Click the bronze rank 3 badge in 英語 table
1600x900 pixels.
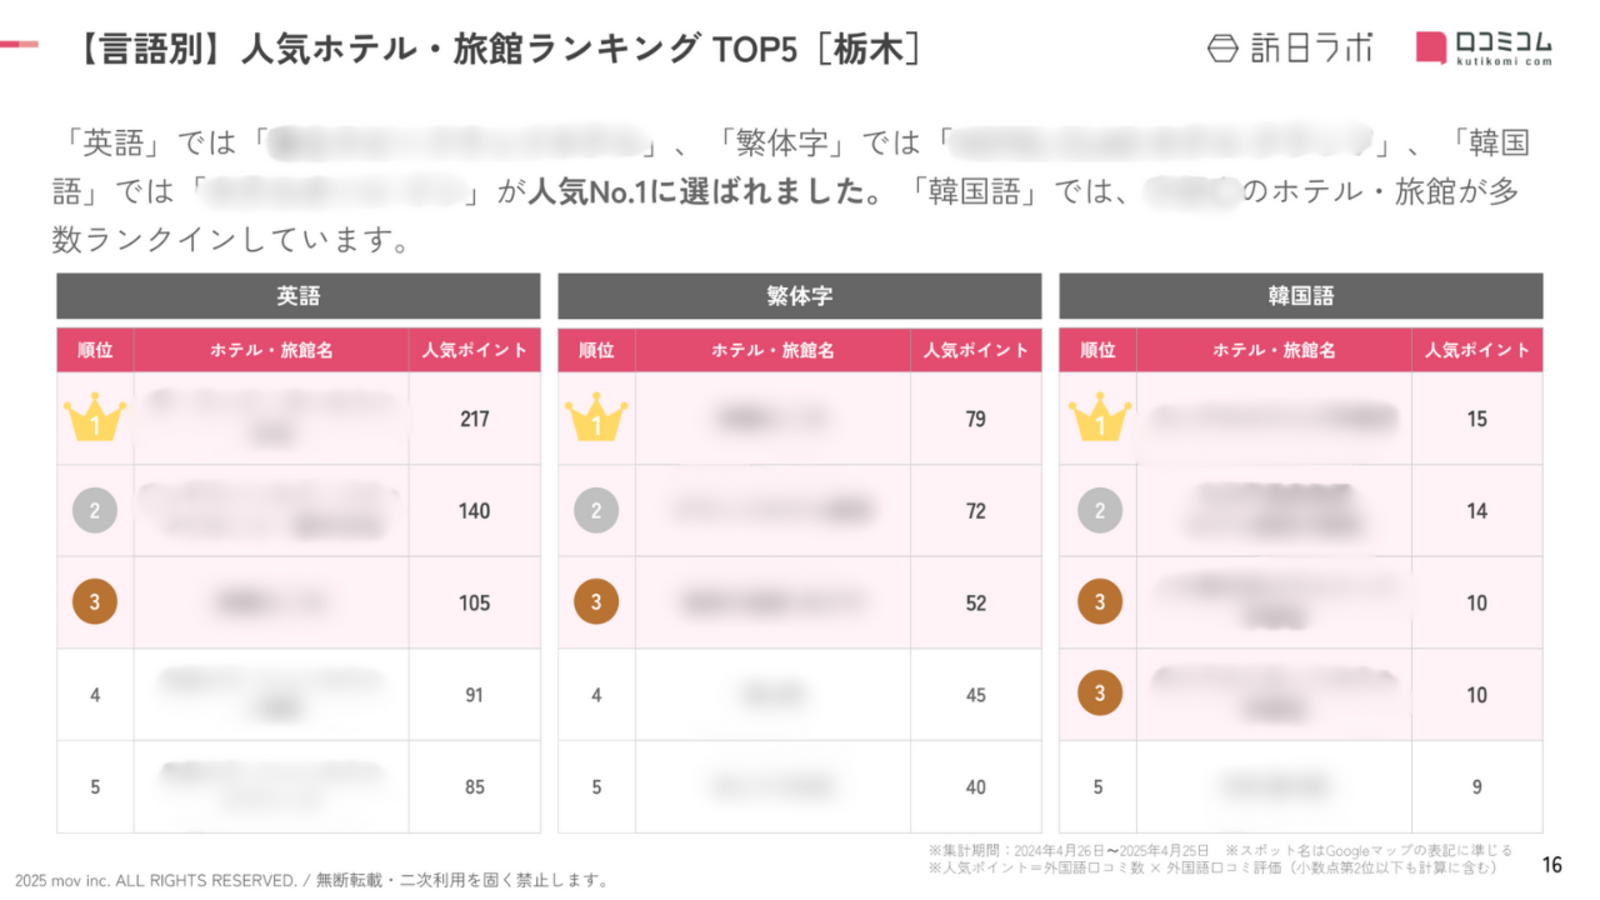pos(95,602)
